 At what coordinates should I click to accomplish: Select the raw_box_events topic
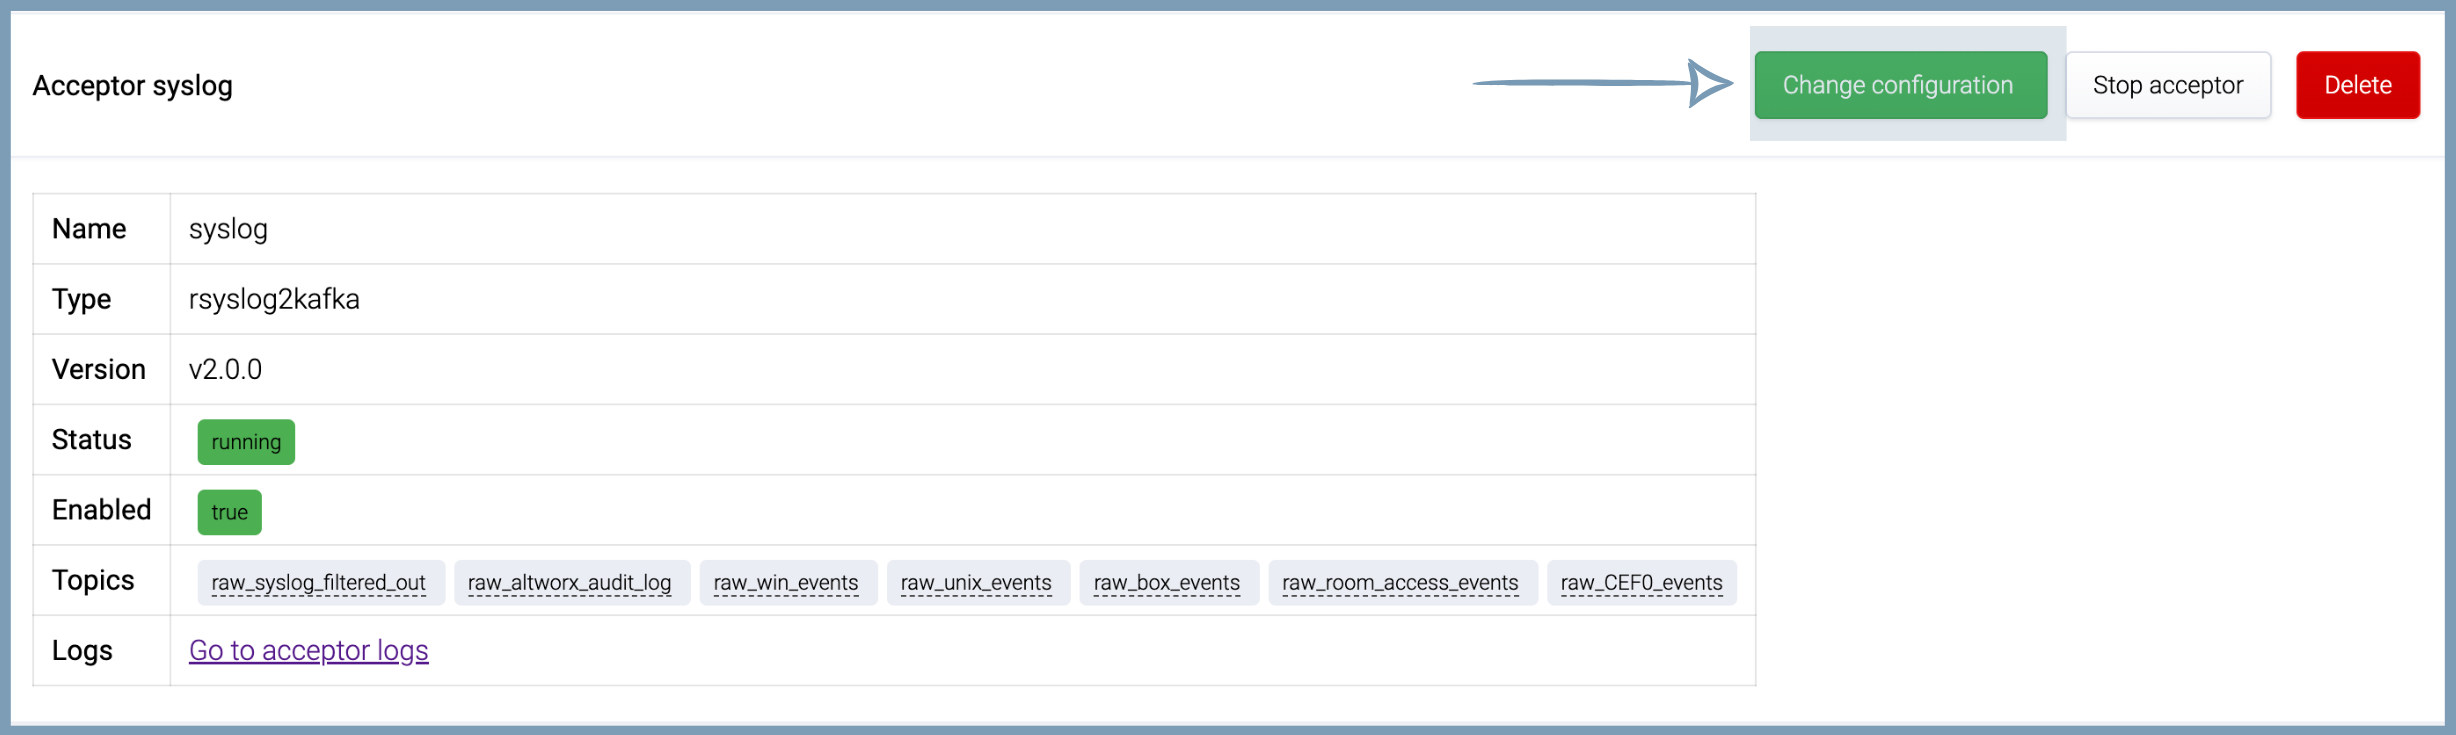(x=1167, y=582)
